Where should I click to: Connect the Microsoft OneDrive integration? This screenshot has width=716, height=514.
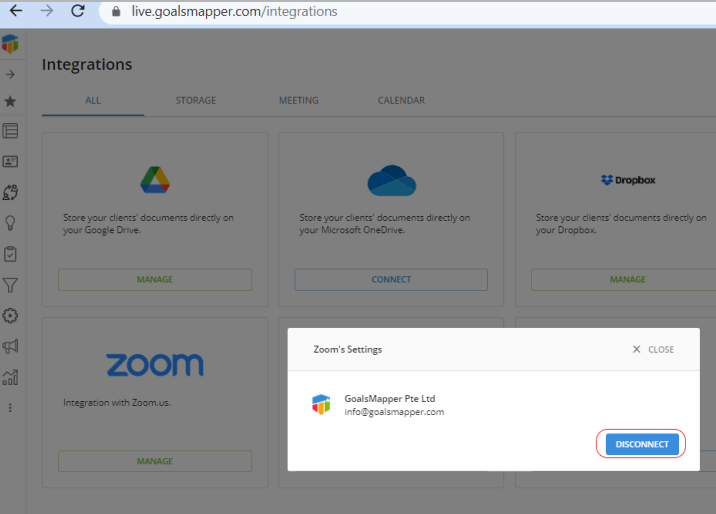[x=391, y=279]
